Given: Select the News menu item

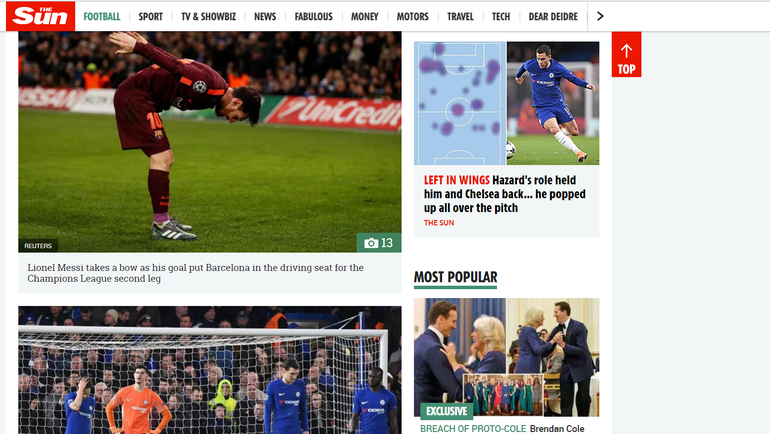Looking at the screenshot, I should tap(265, 17).
